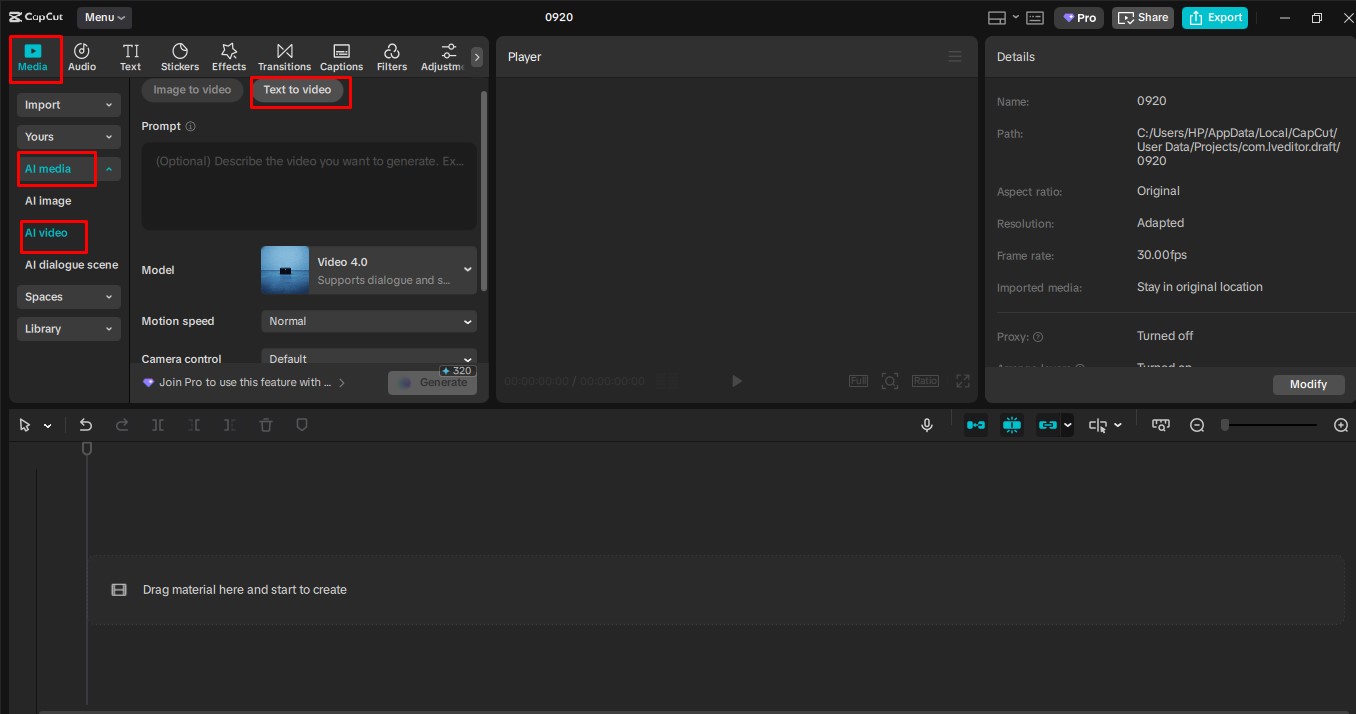Screen dimensions: 1356x714
Task: Open the Audio panel
Action: pyautogui.click(x=82, y=58)
